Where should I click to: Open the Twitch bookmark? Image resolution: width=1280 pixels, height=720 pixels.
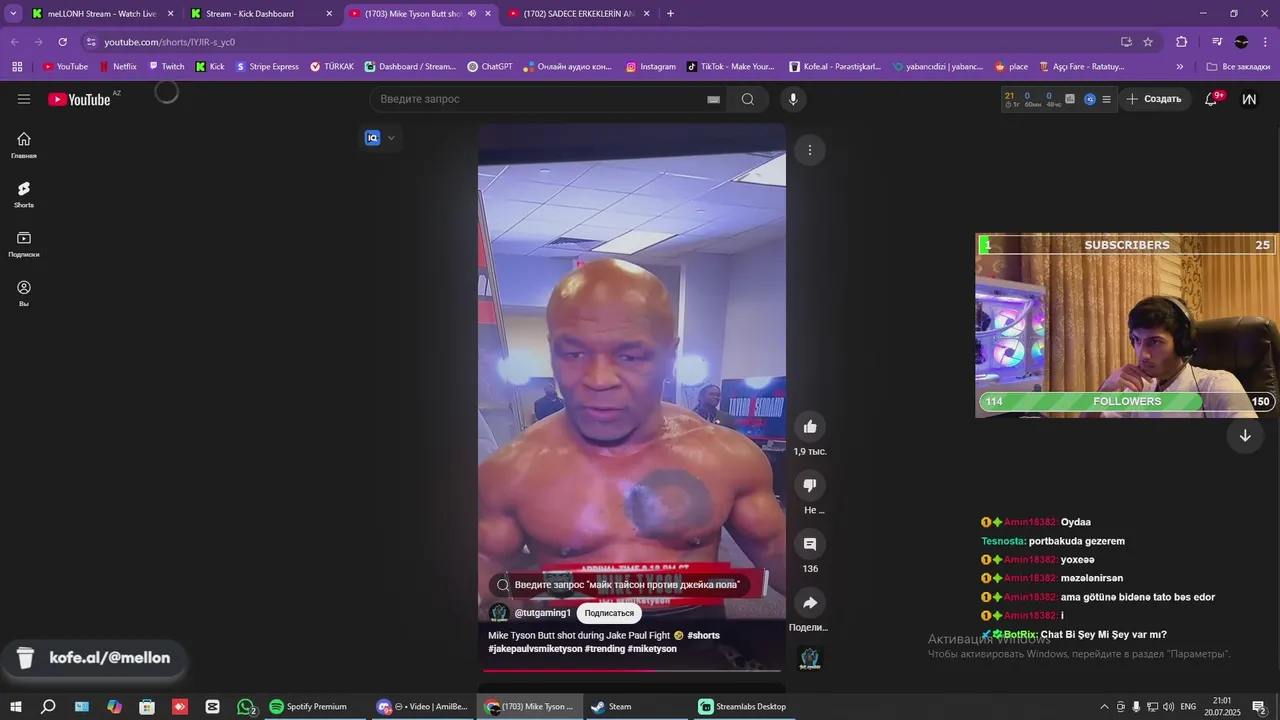tap(166, 67)
